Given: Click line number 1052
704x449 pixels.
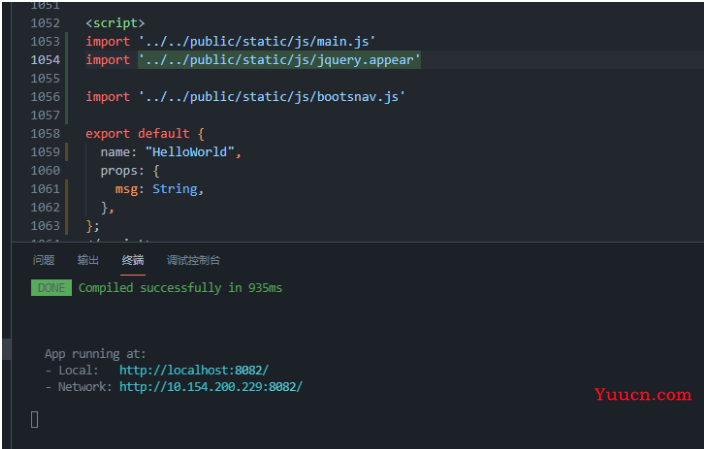Looking at the screenshot, I should click(45, 23).
